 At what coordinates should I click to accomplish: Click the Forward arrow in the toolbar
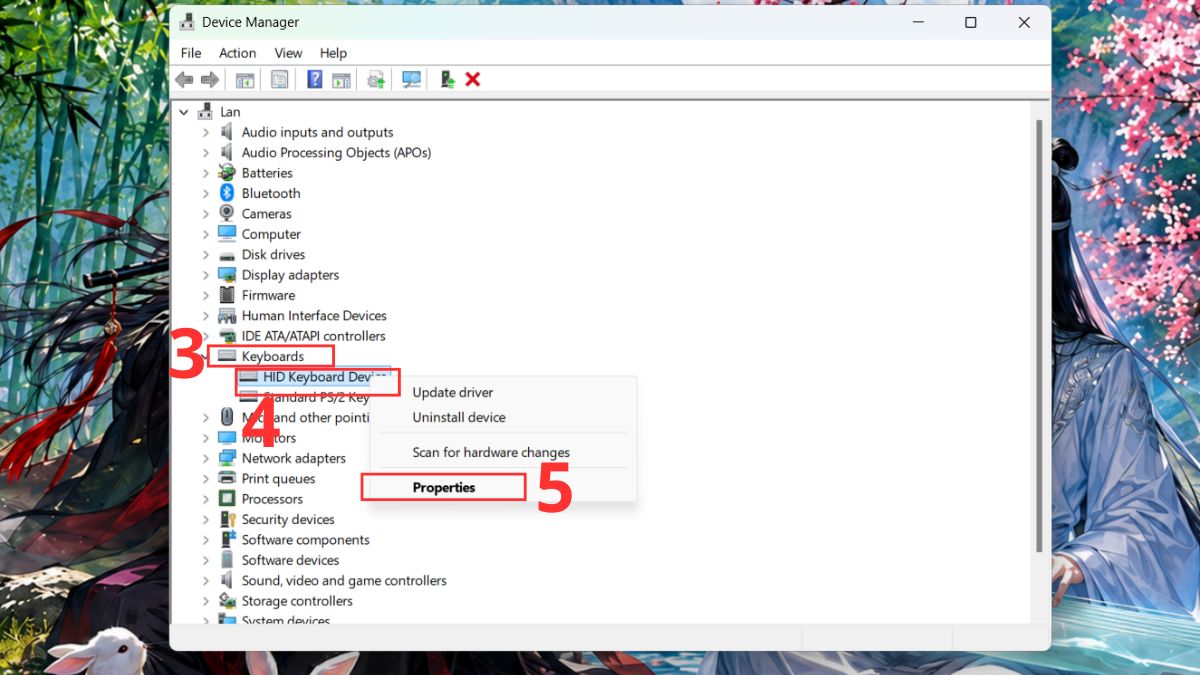[209, 79]
